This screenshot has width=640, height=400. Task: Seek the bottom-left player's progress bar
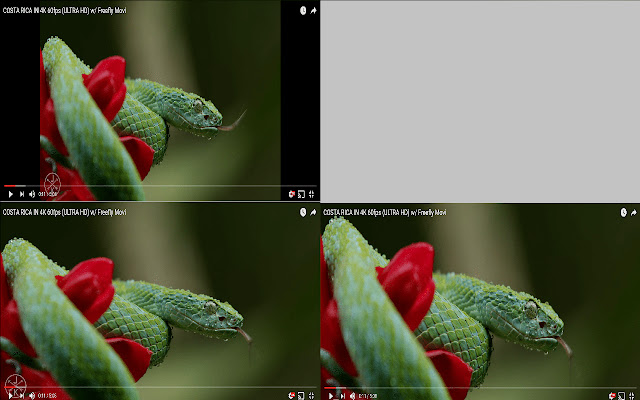160,387
